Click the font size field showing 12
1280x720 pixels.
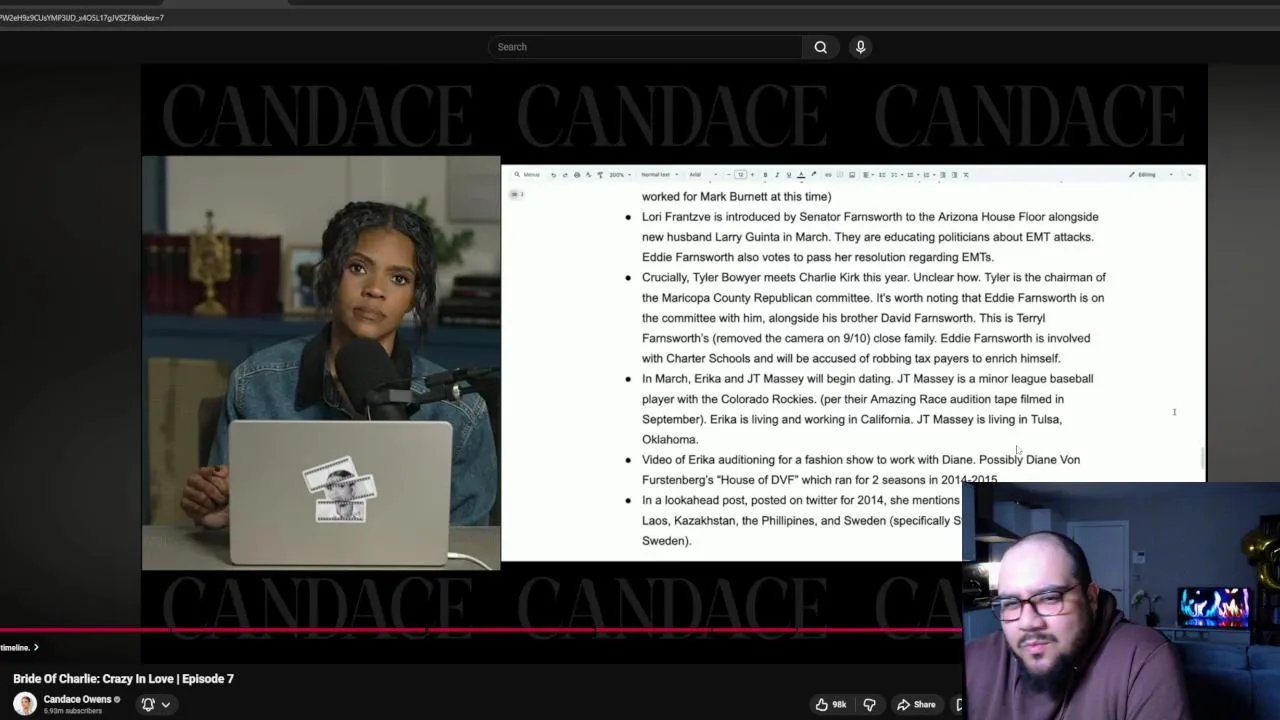point(740,175)
